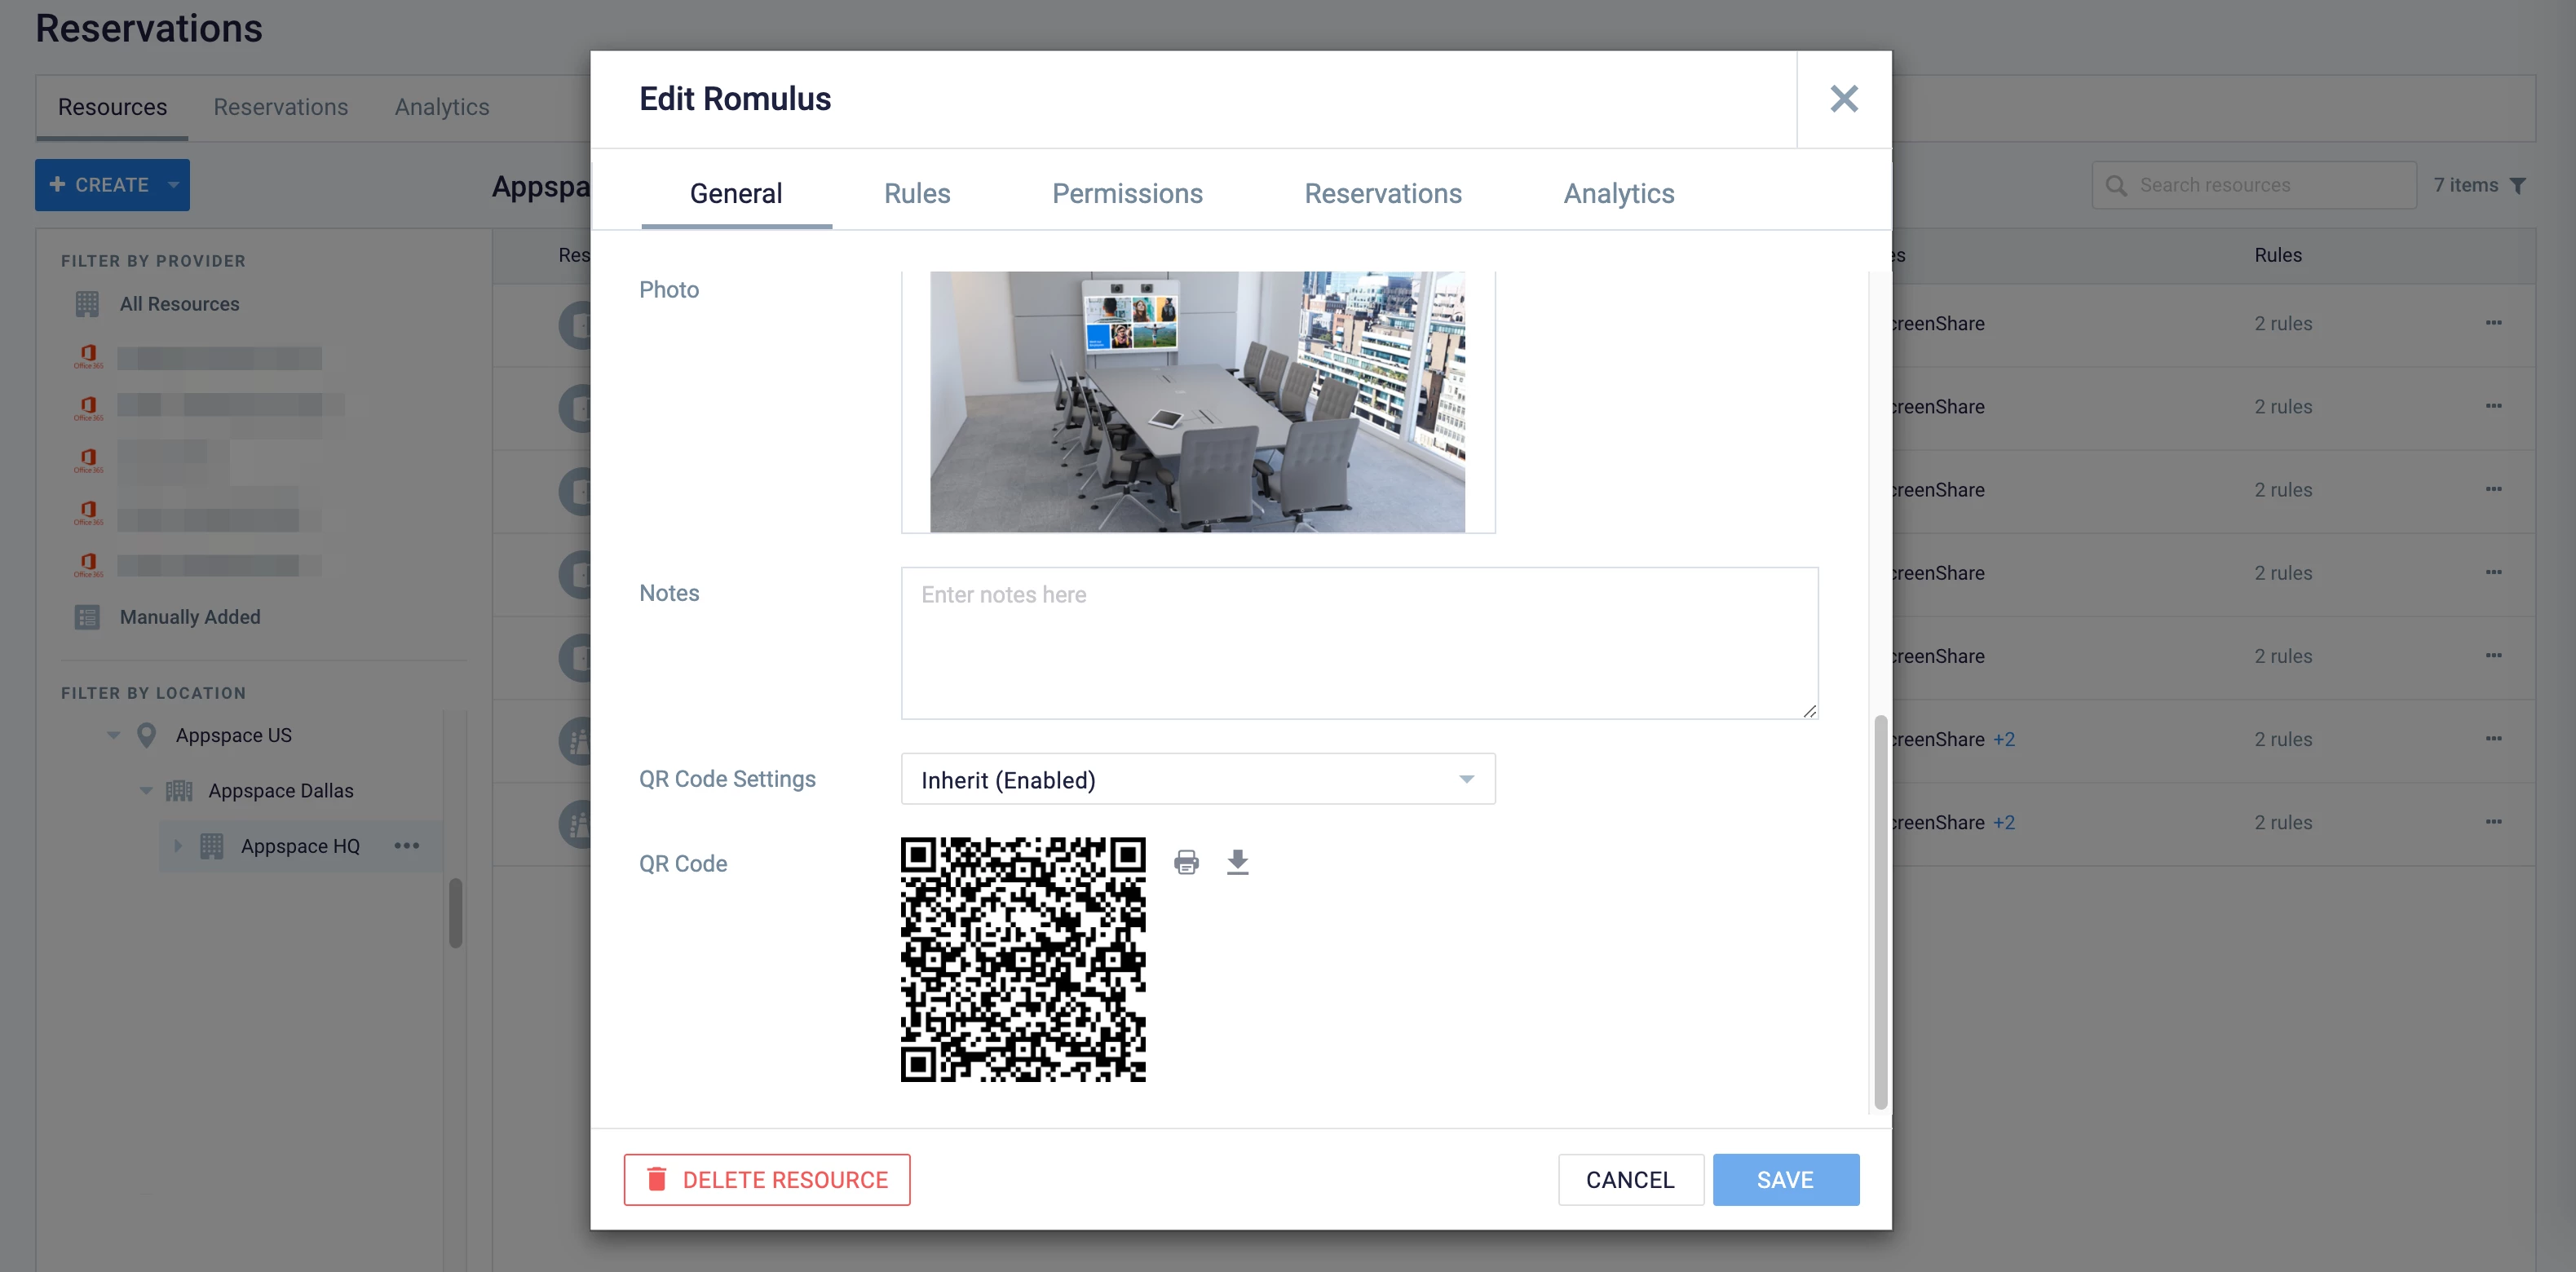Open the Analytics tab in the dialog

click(x=1619, y=194)
